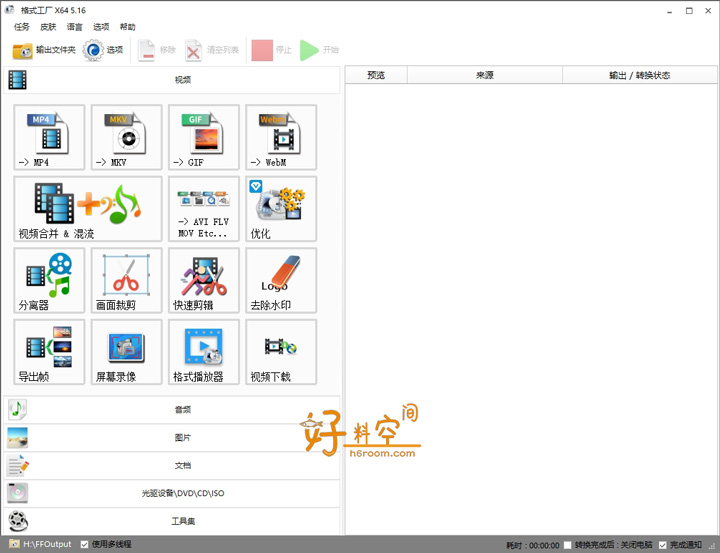Launch the 快速剪辑 quick clip tool
Viewport: 720px width, 553px height.
(203, 281)
